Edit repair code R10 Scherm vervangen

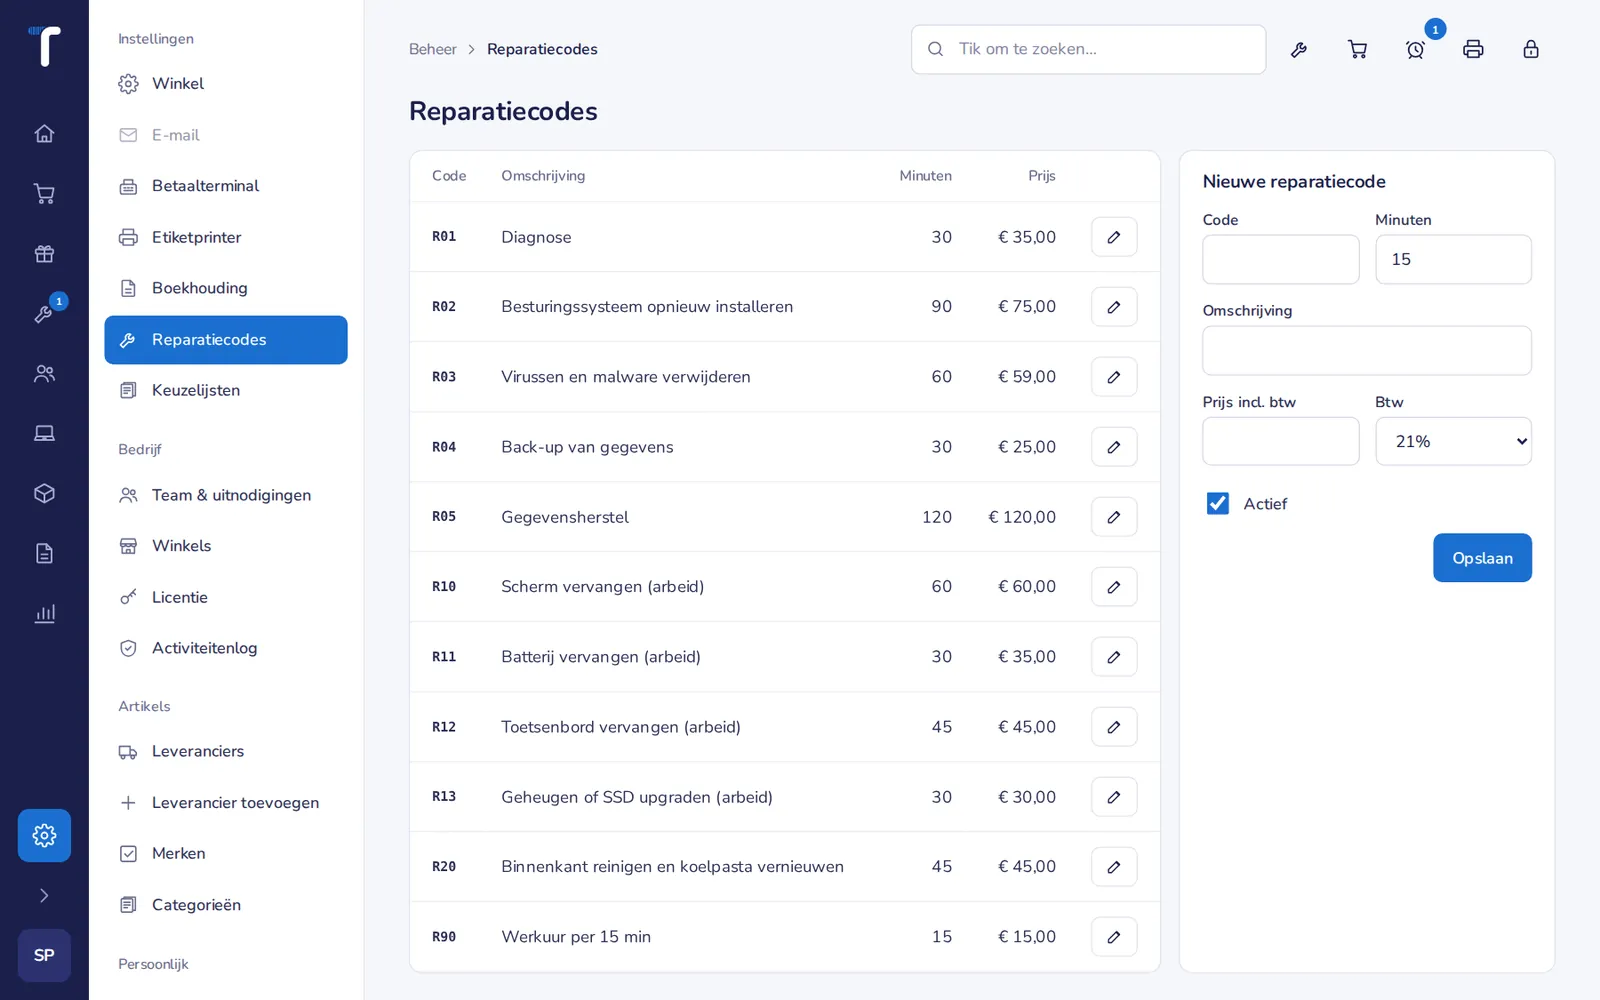click(1114, 587)
